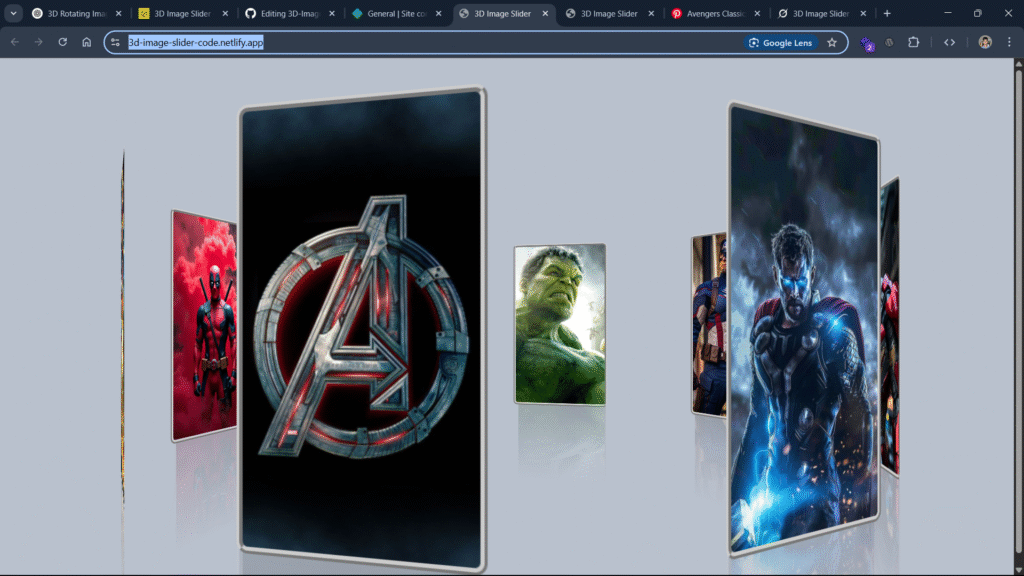Select the Iron Man card behind Thor
This screenshot has width=1024, height=576.
point(890,327)
